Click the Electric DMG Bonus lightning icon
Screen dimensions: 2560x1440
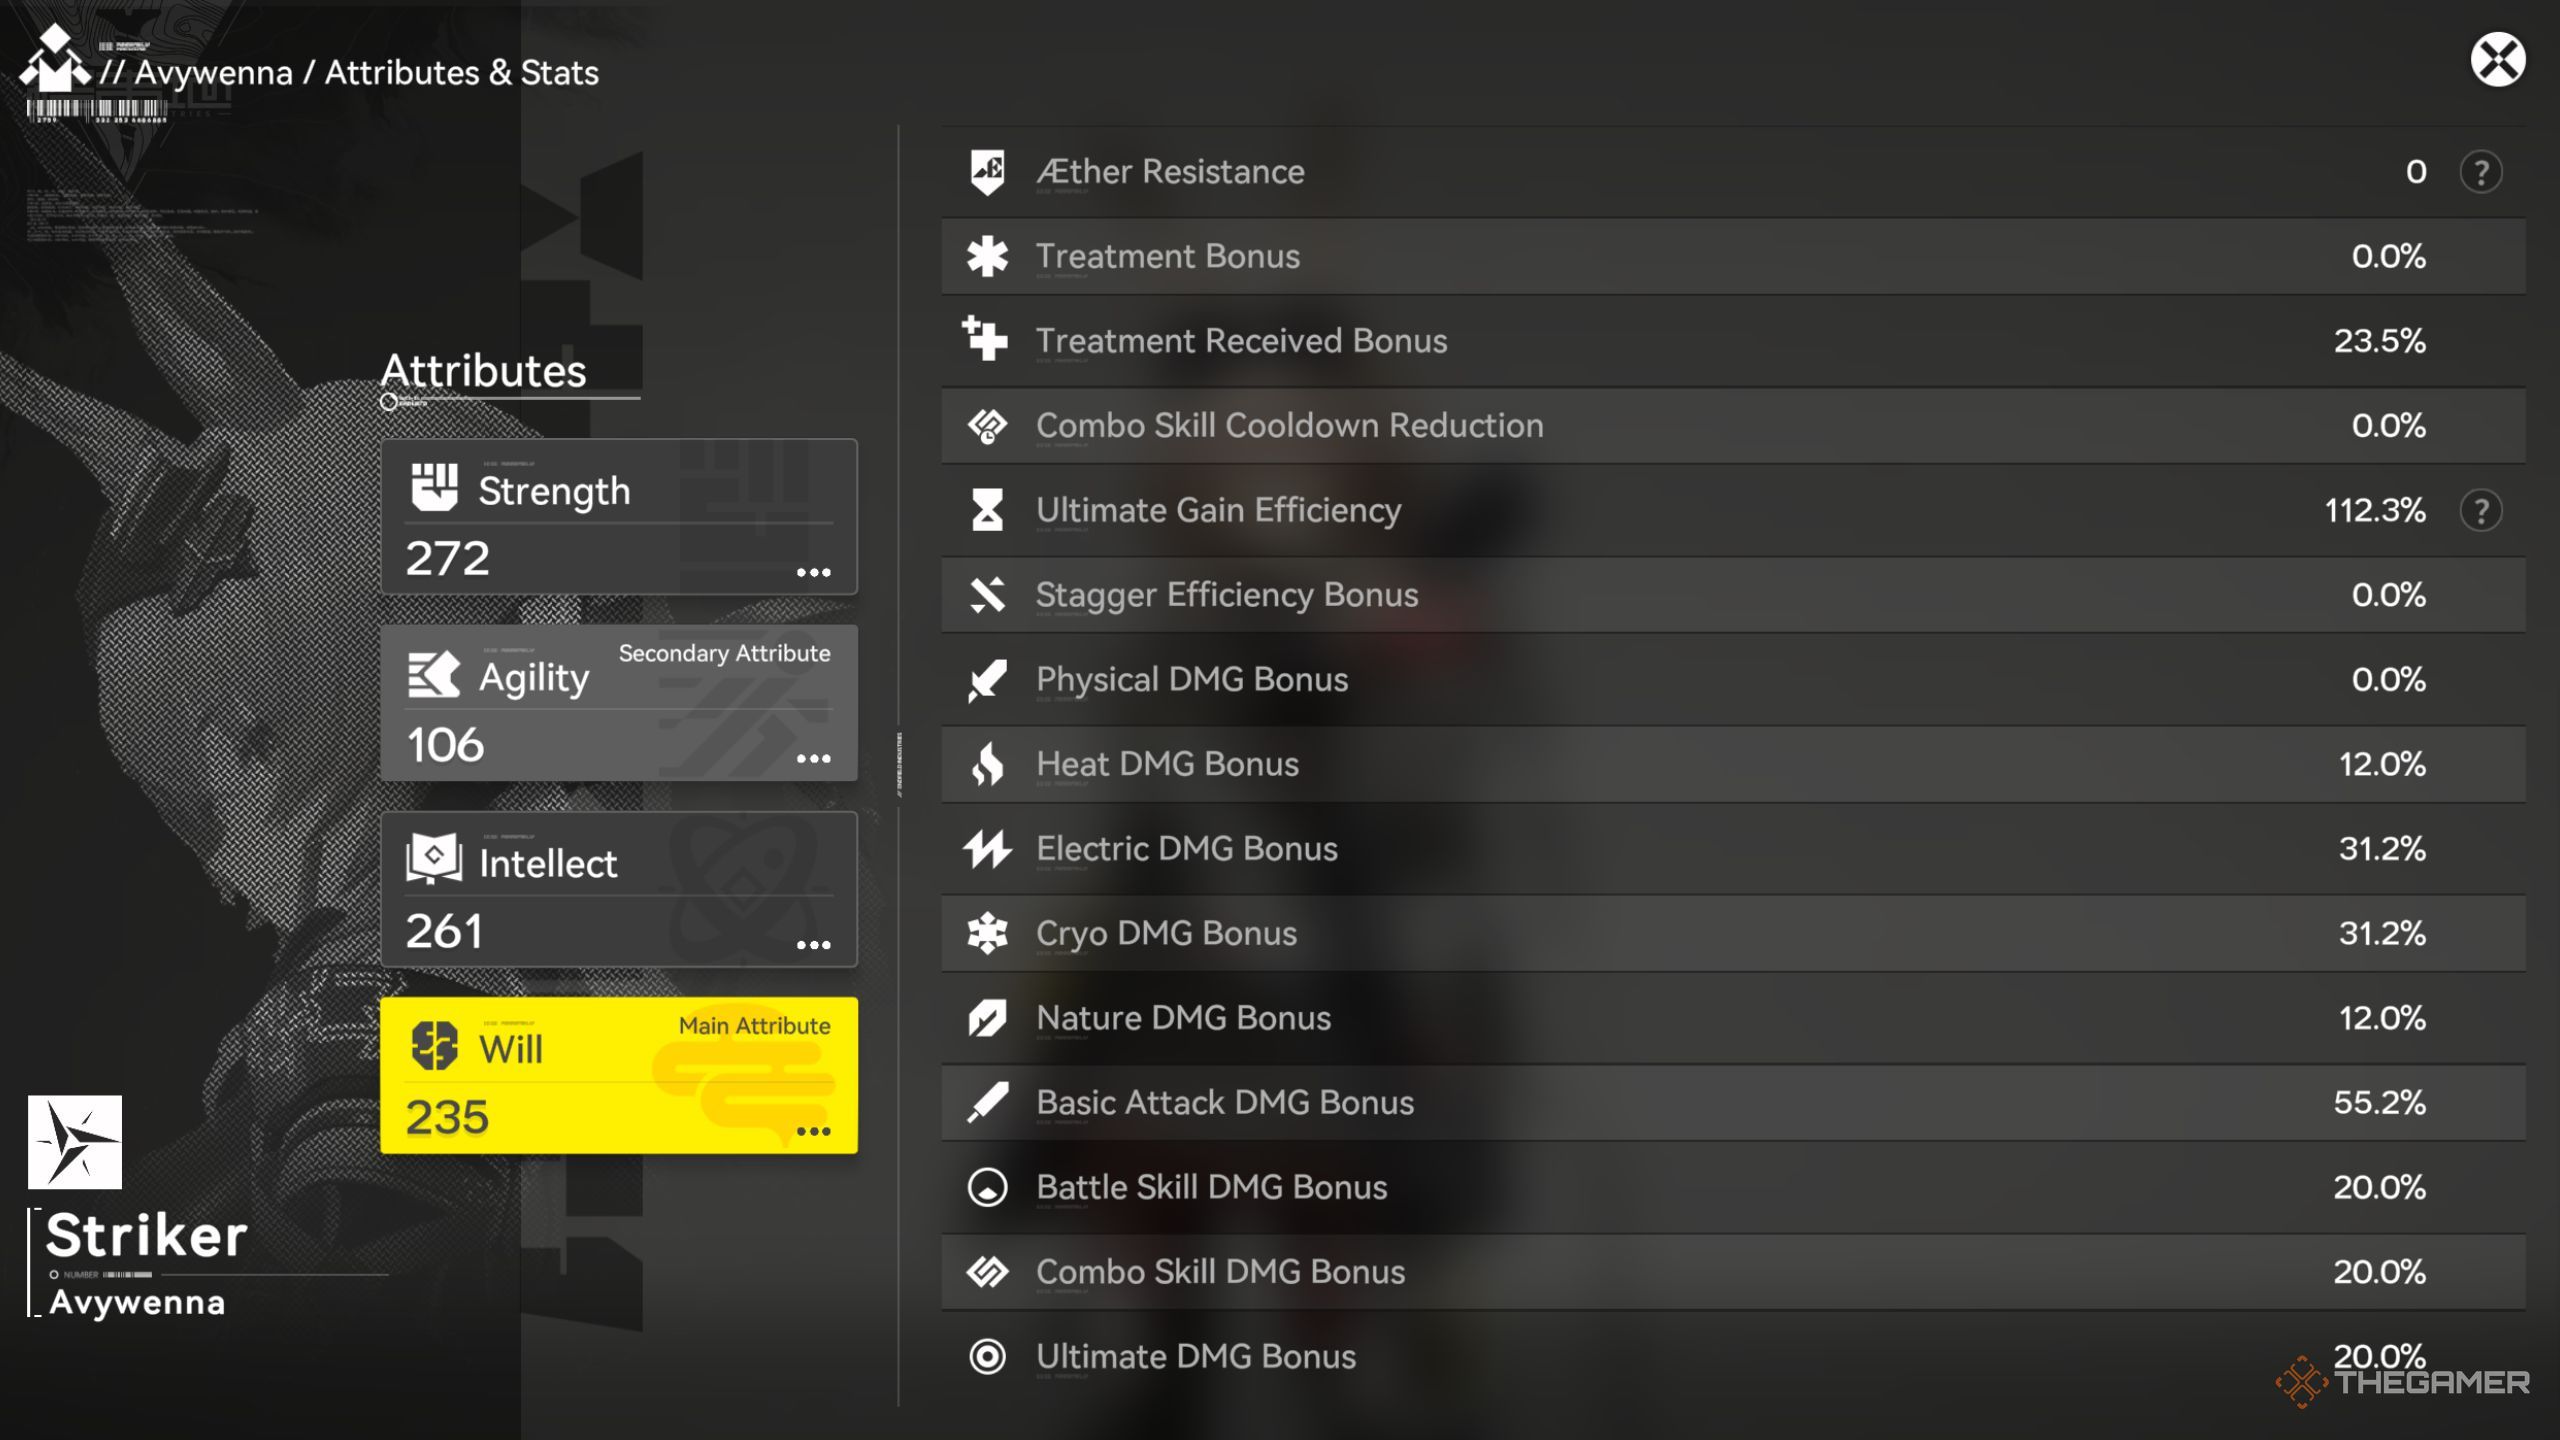tap(987, 849)
